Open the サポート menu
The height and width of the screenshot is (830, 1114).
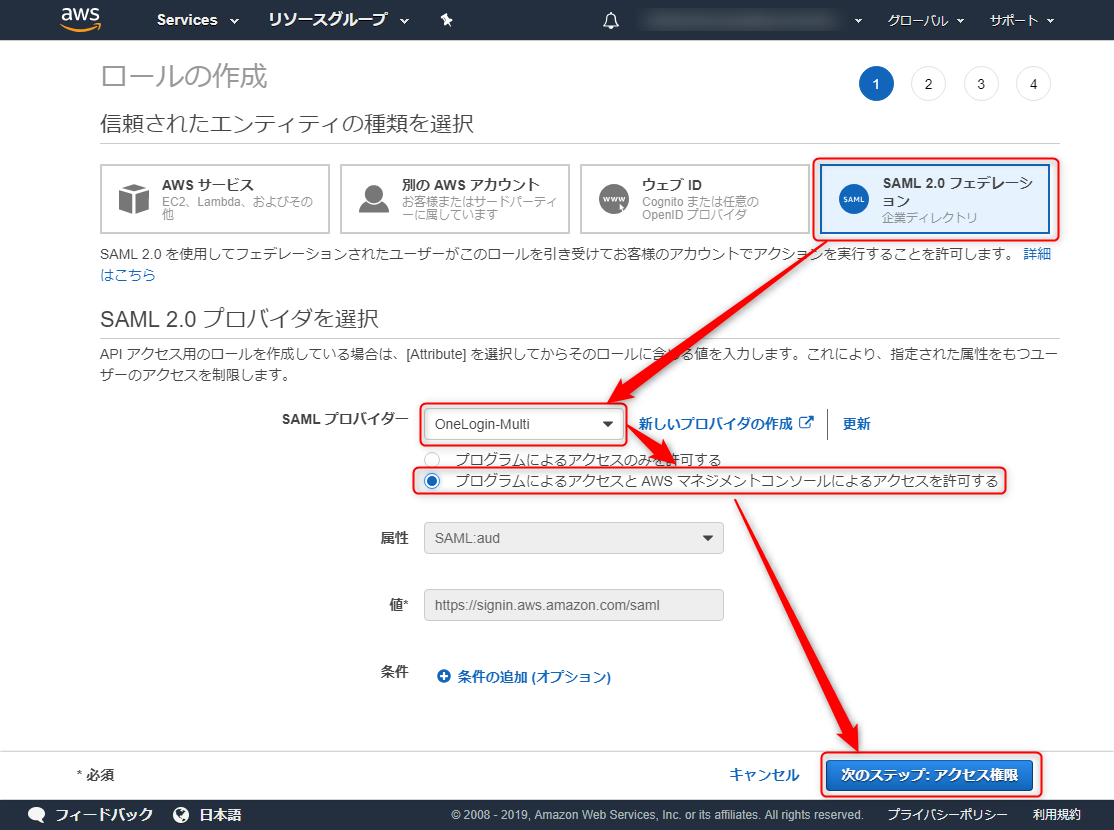click(x=1022, y=21)
